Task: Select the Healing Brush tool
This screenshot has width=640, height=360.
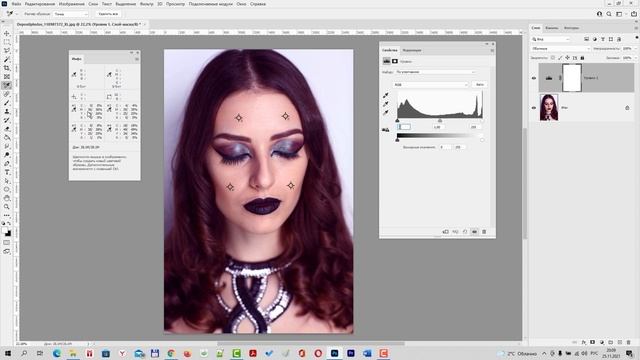Action: 7,94
